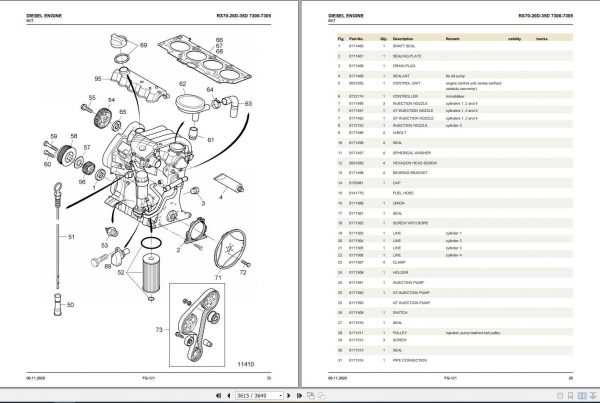Select the CLAMP description
Screen dimensions: 600x403
[399, 263]
